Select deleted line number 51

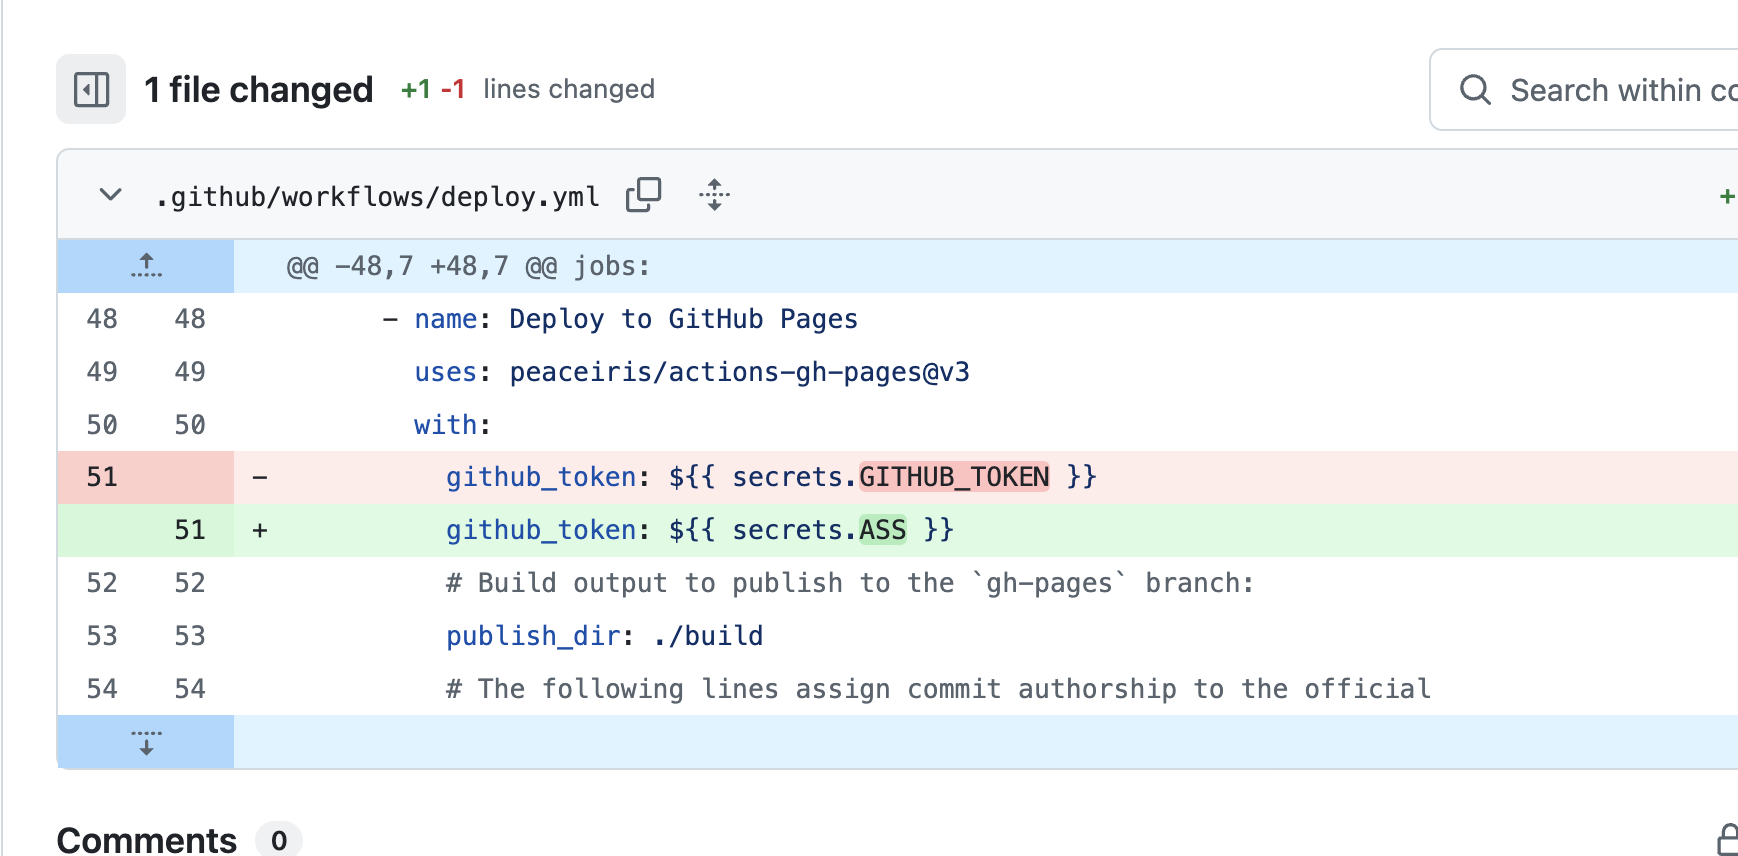point(102,477)
